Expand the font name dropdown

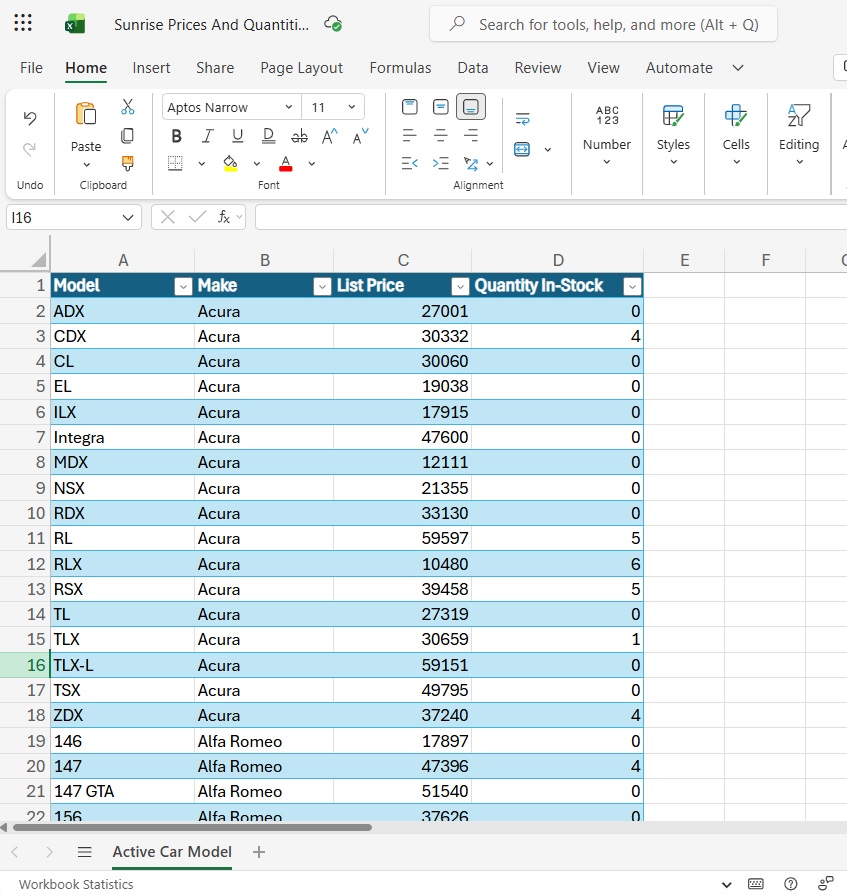pos(289,107)
